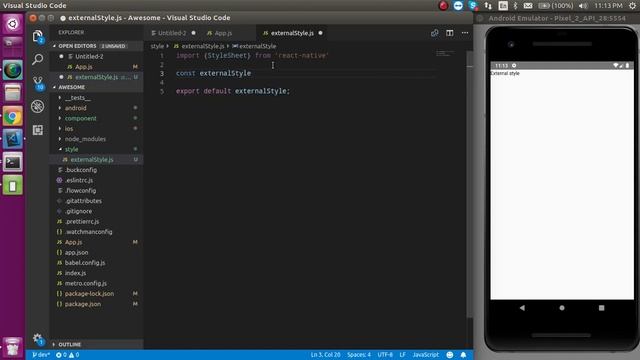Click the Ln 3, Col 20 status entry

click(x=325, y=355)
